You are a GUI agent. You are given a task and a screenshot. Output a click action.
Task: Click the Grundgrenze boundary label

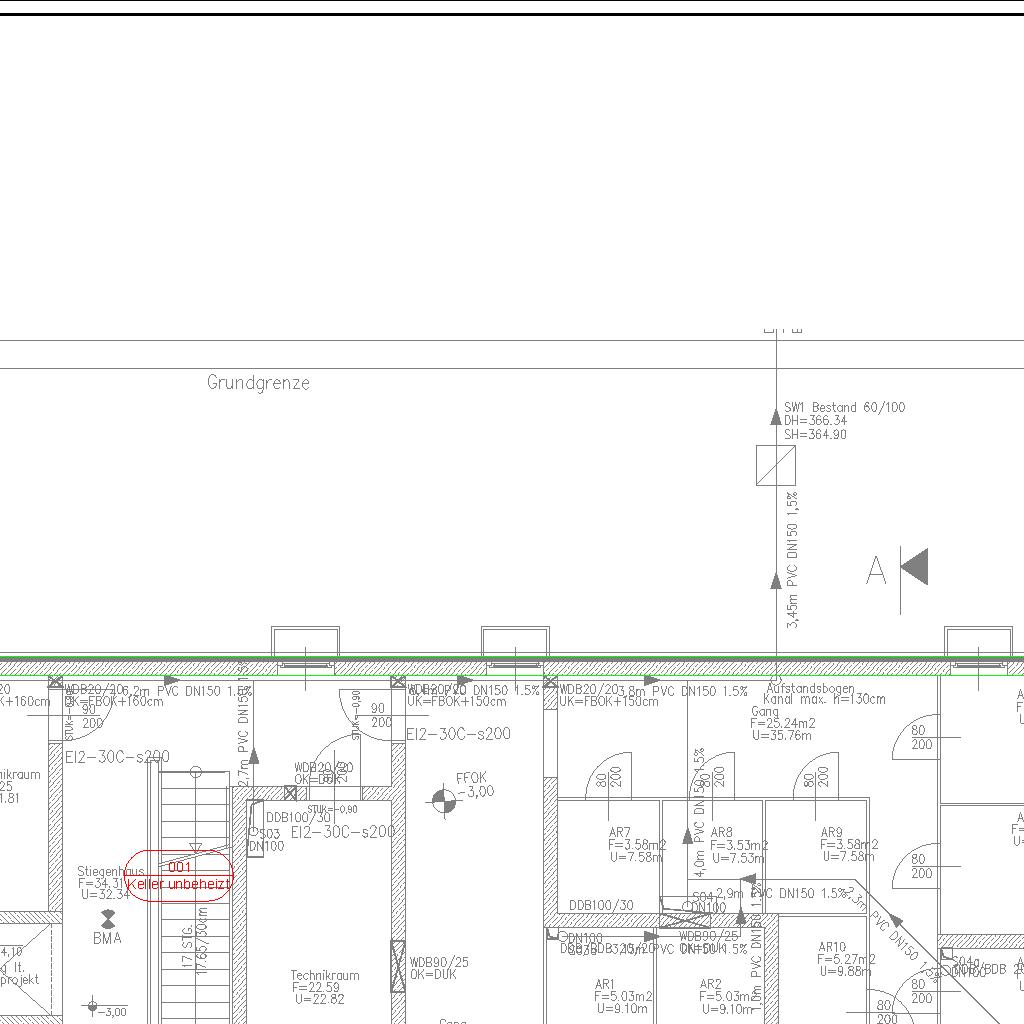[x=258, y=383]
